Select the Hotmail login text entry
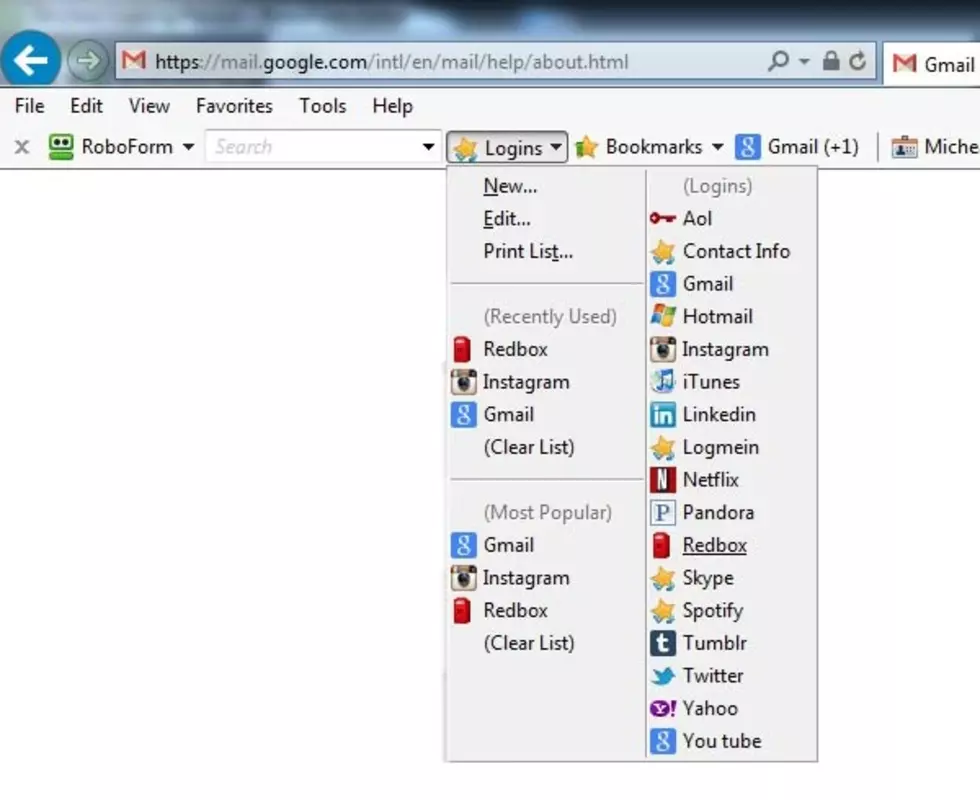Image resolution: width=980 pixels, height=800 pixels. point(718,316)
